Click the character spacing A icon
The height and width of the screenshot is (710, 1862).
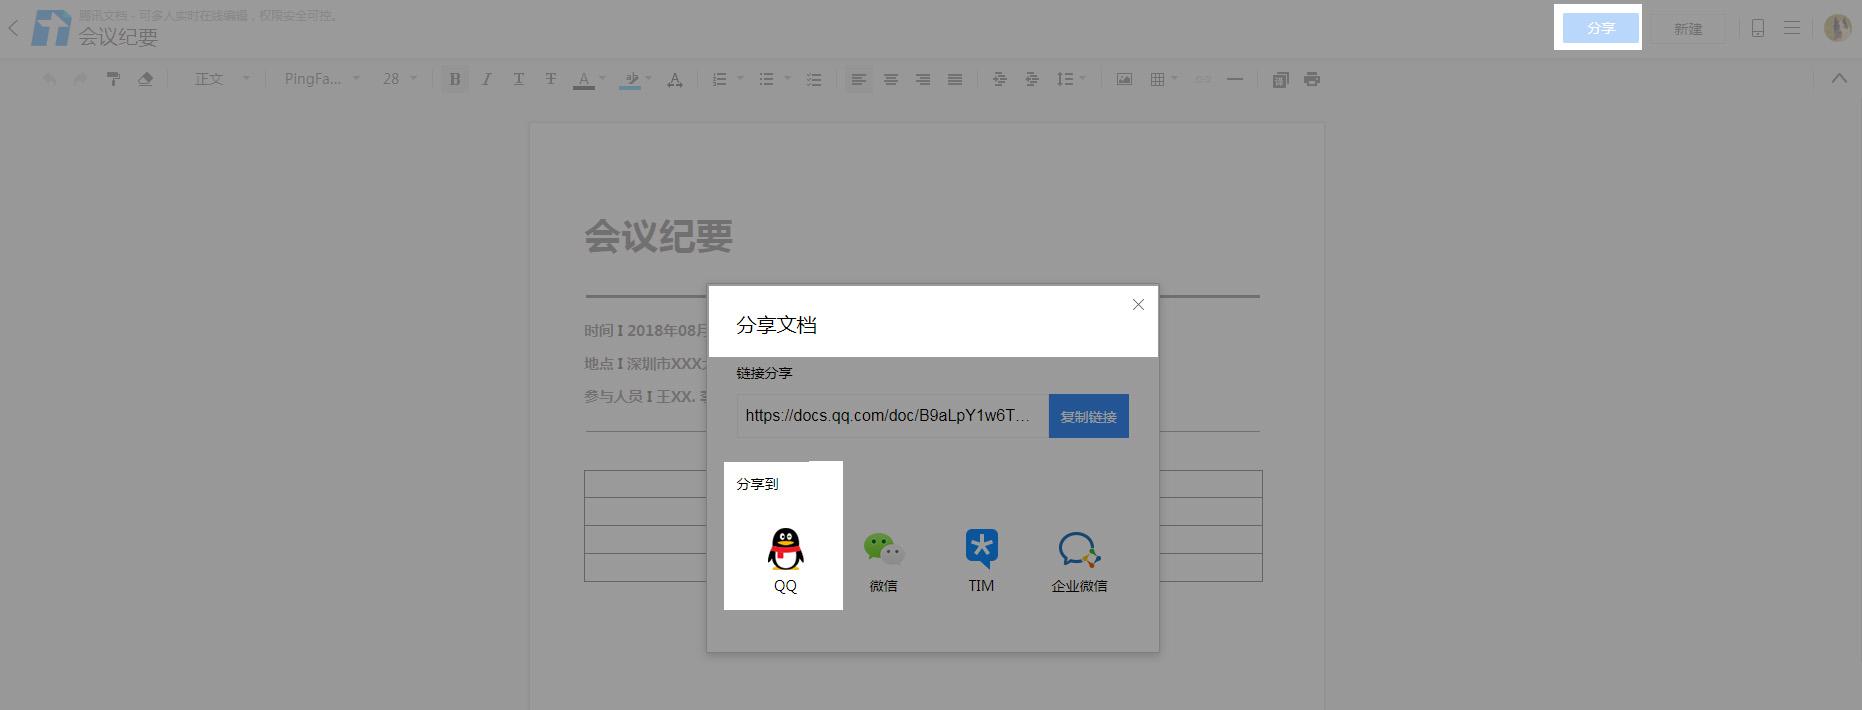pos(675,79)
